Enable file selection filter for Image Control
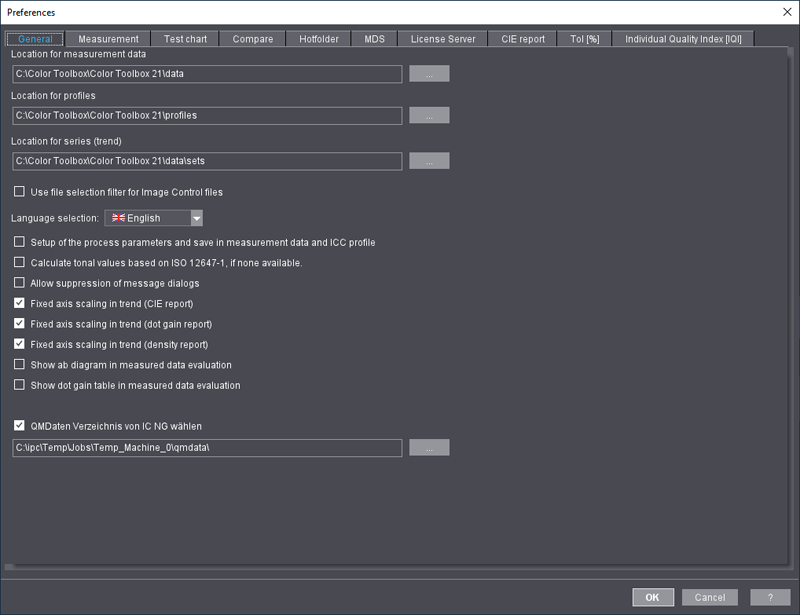This screenshot has height=615, width=800. tap(19, 192)
